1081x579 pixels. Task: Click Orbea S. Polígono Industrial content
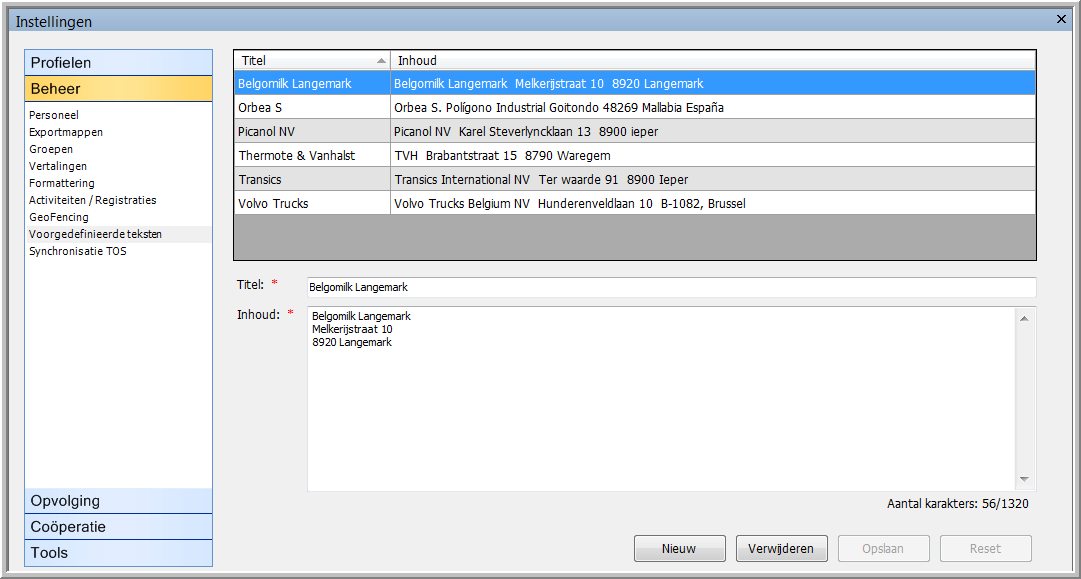coord(713,108)
